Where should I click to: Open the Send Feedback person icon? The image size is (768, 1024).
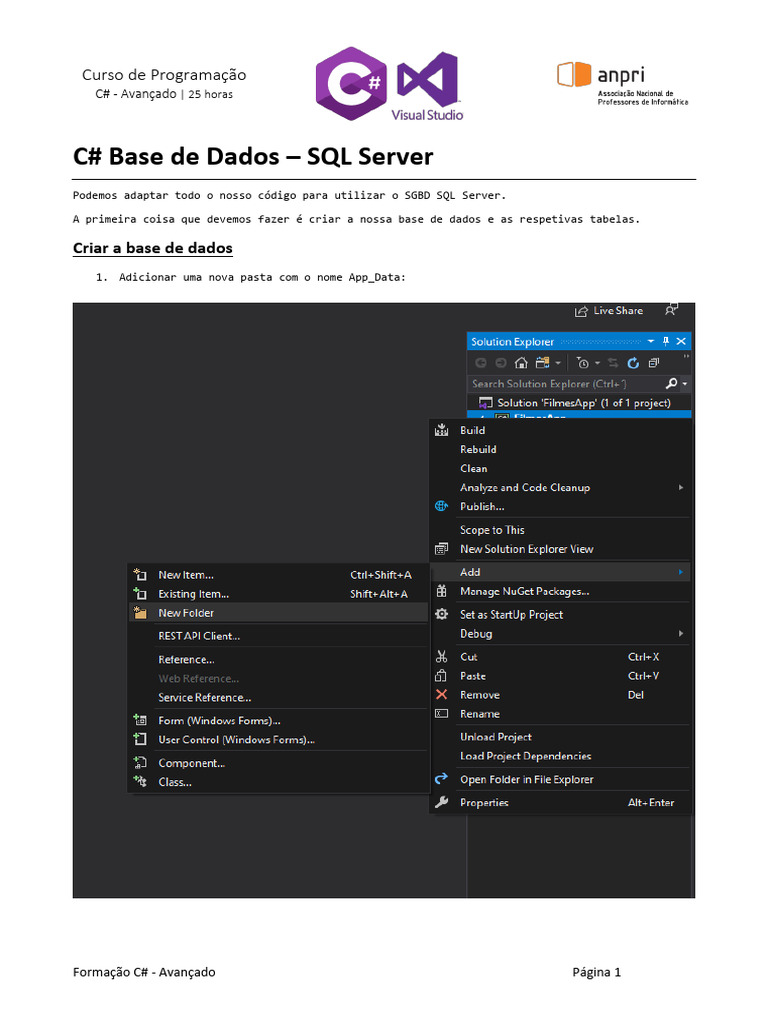pos(671,310)
